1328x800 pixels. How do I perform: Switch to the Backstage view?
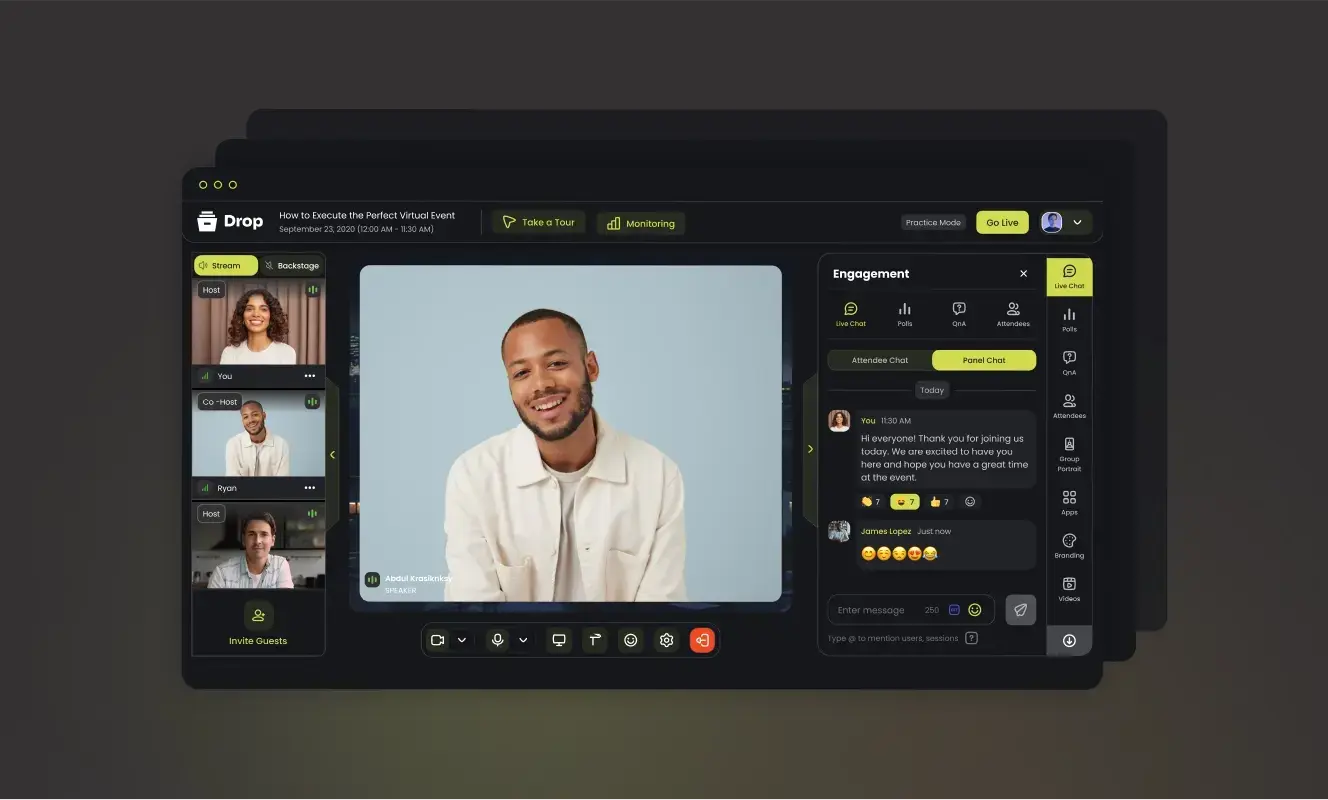pos(292,265)
